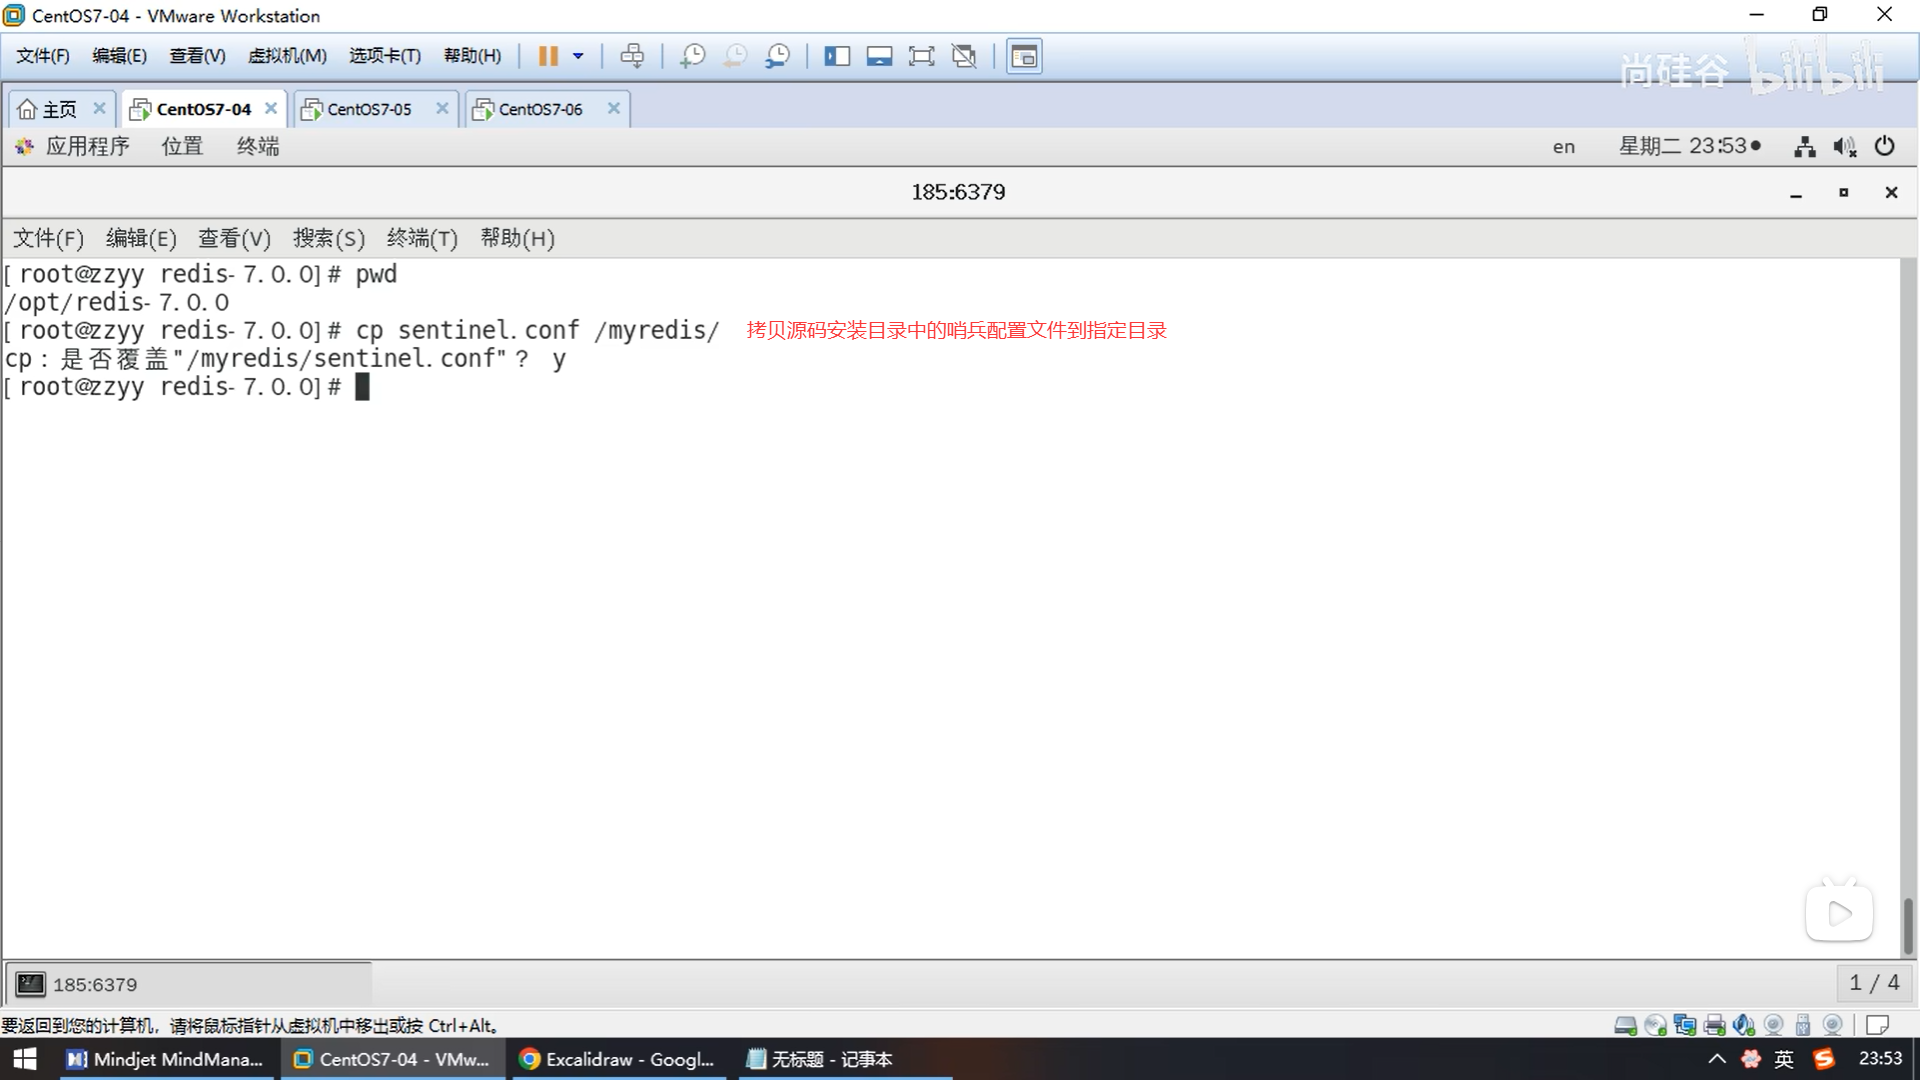The width and height of the screenshot is (1920, 1080).
Task: Click the volume speaker icon in GNOME bar
Action: [x=1844, y=147]
